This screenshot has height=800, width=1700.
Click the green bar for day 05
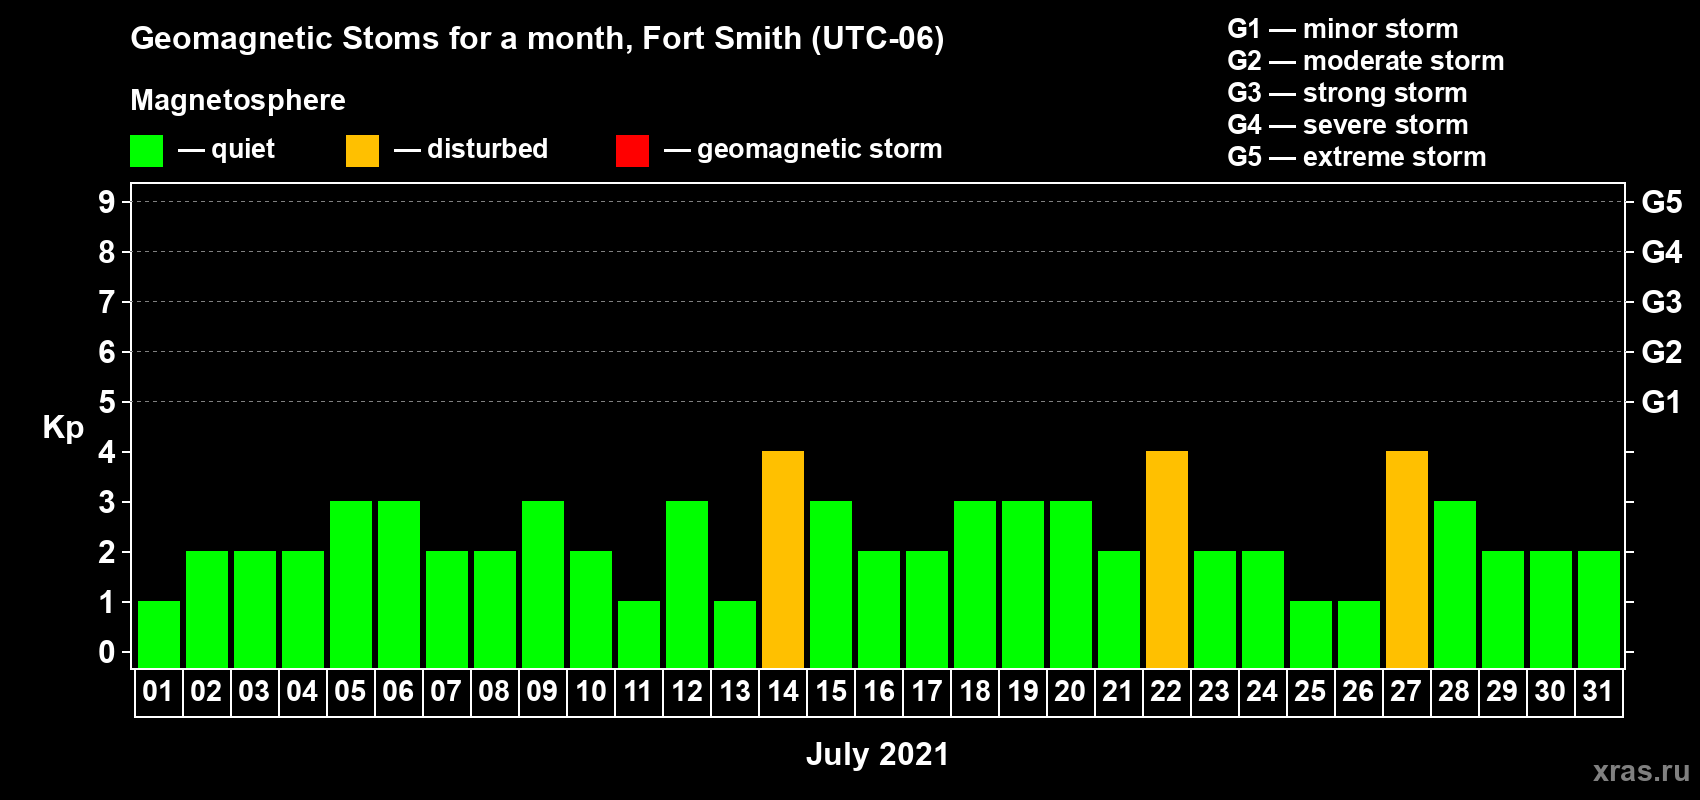[351, 585]
